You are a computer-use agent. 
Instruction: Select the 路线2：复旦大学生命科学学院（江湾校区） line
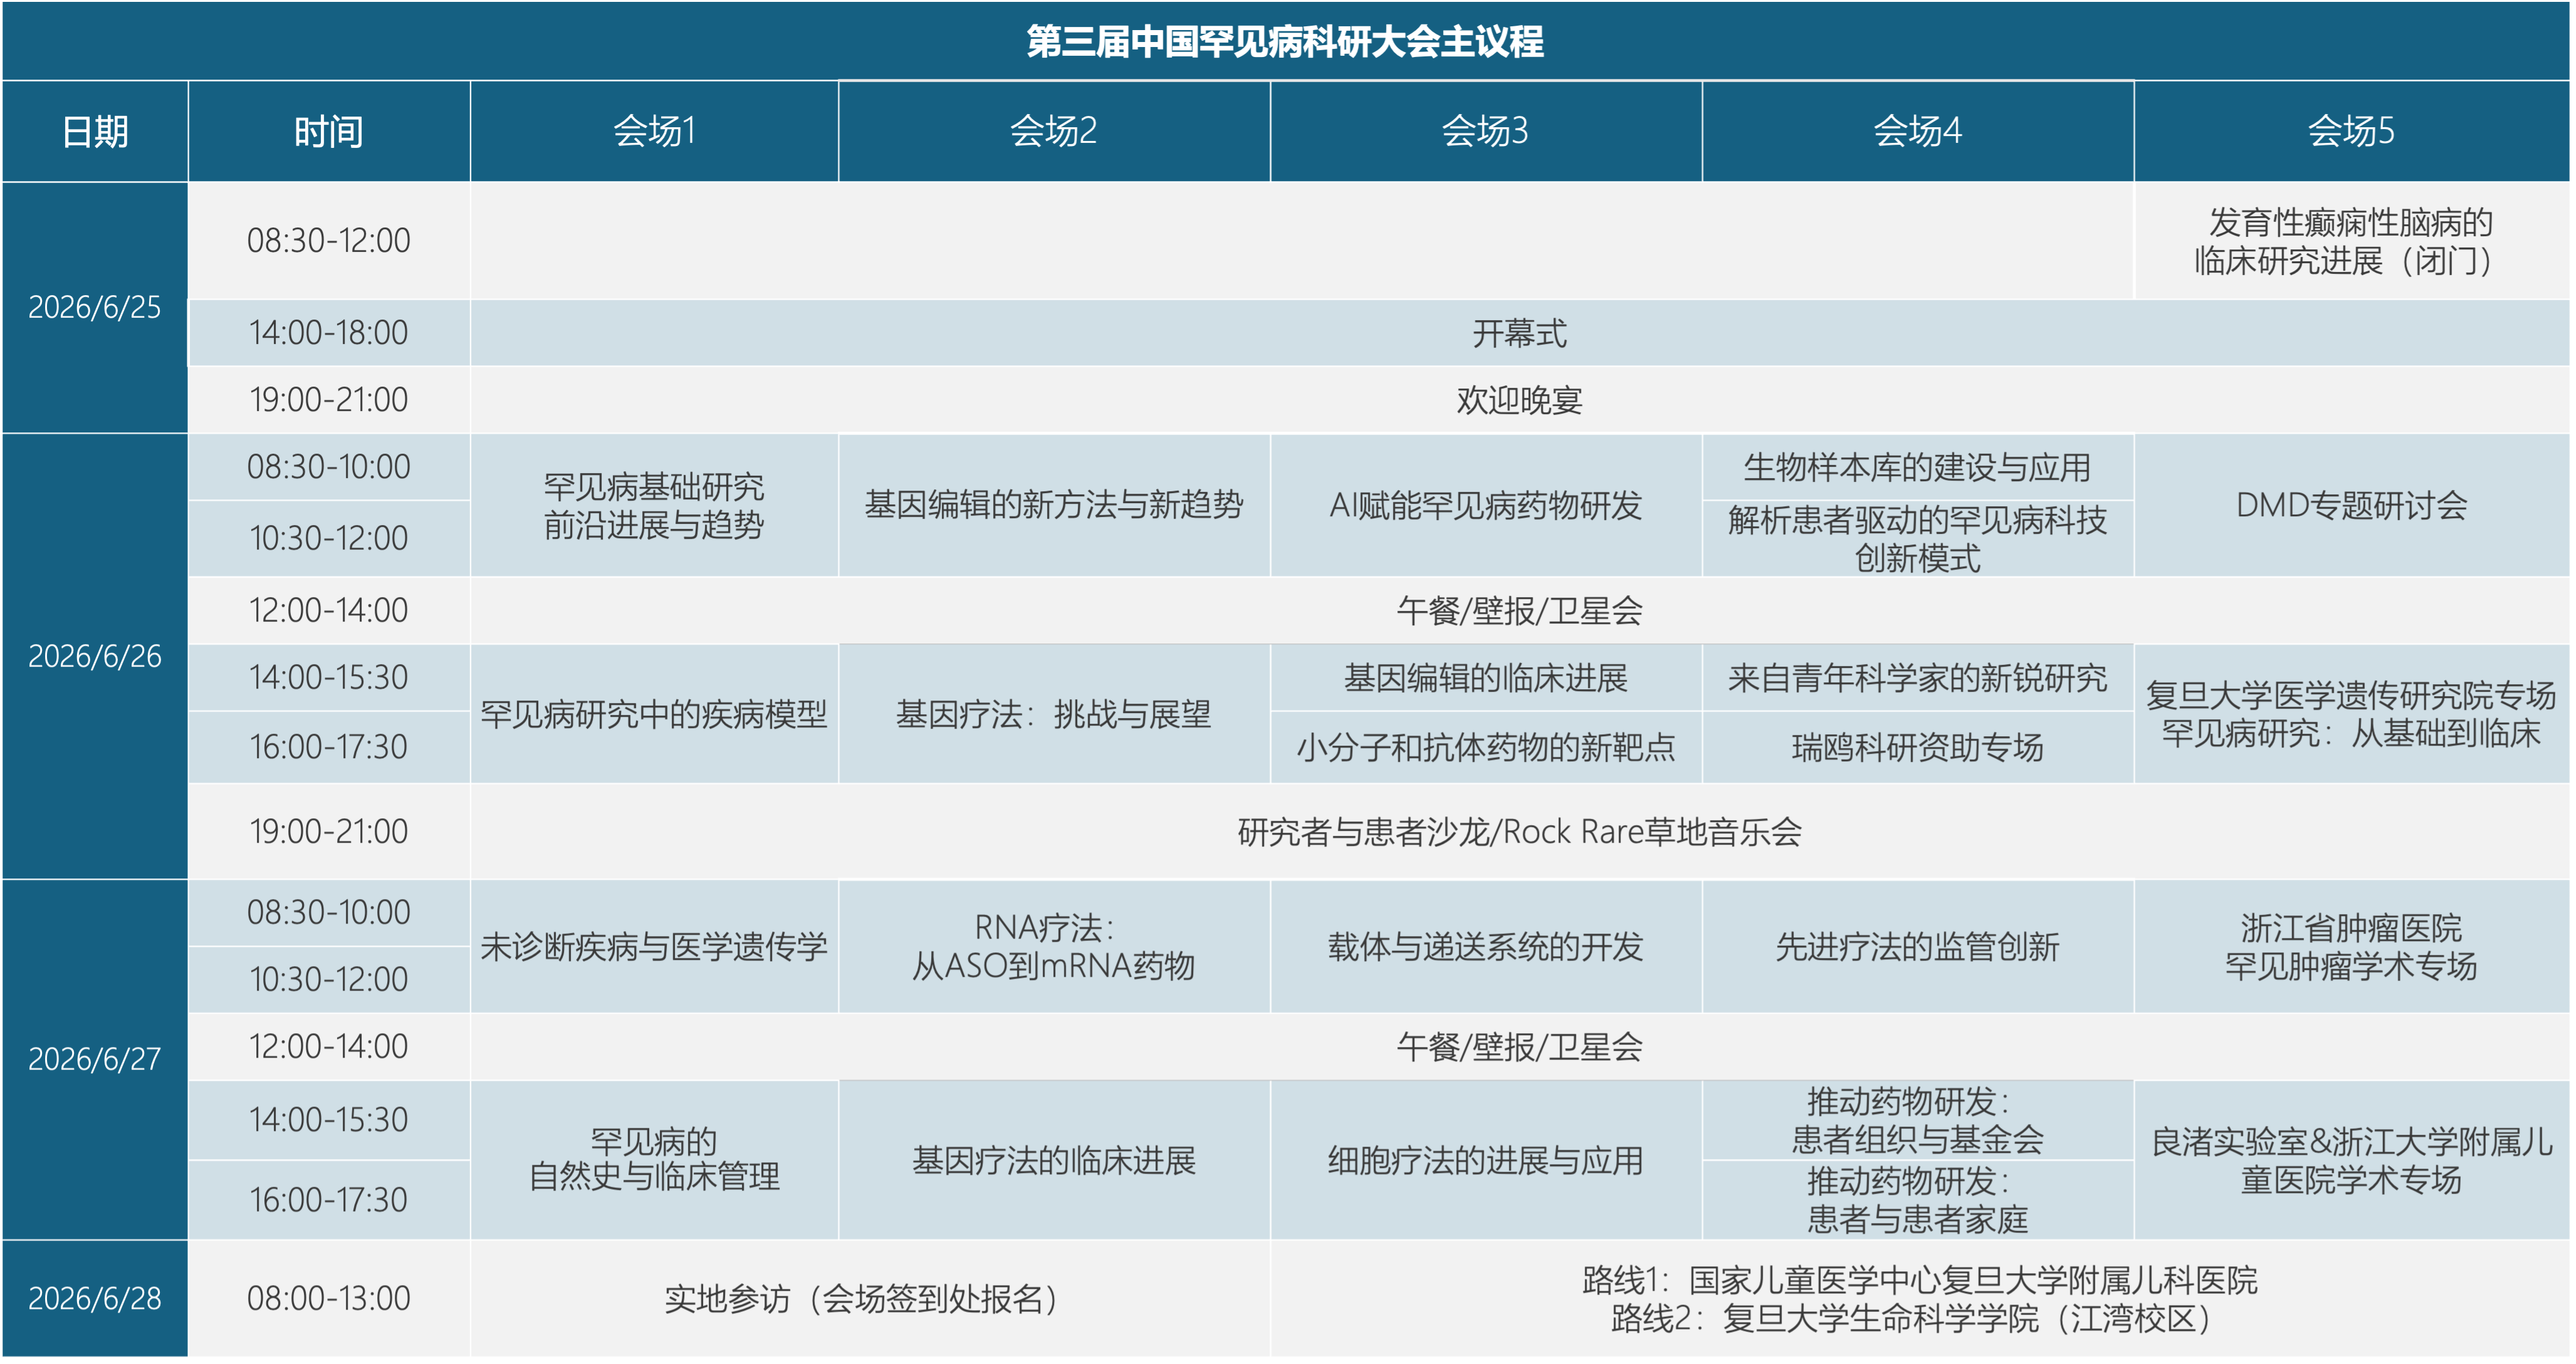tap(1911, 1318)
